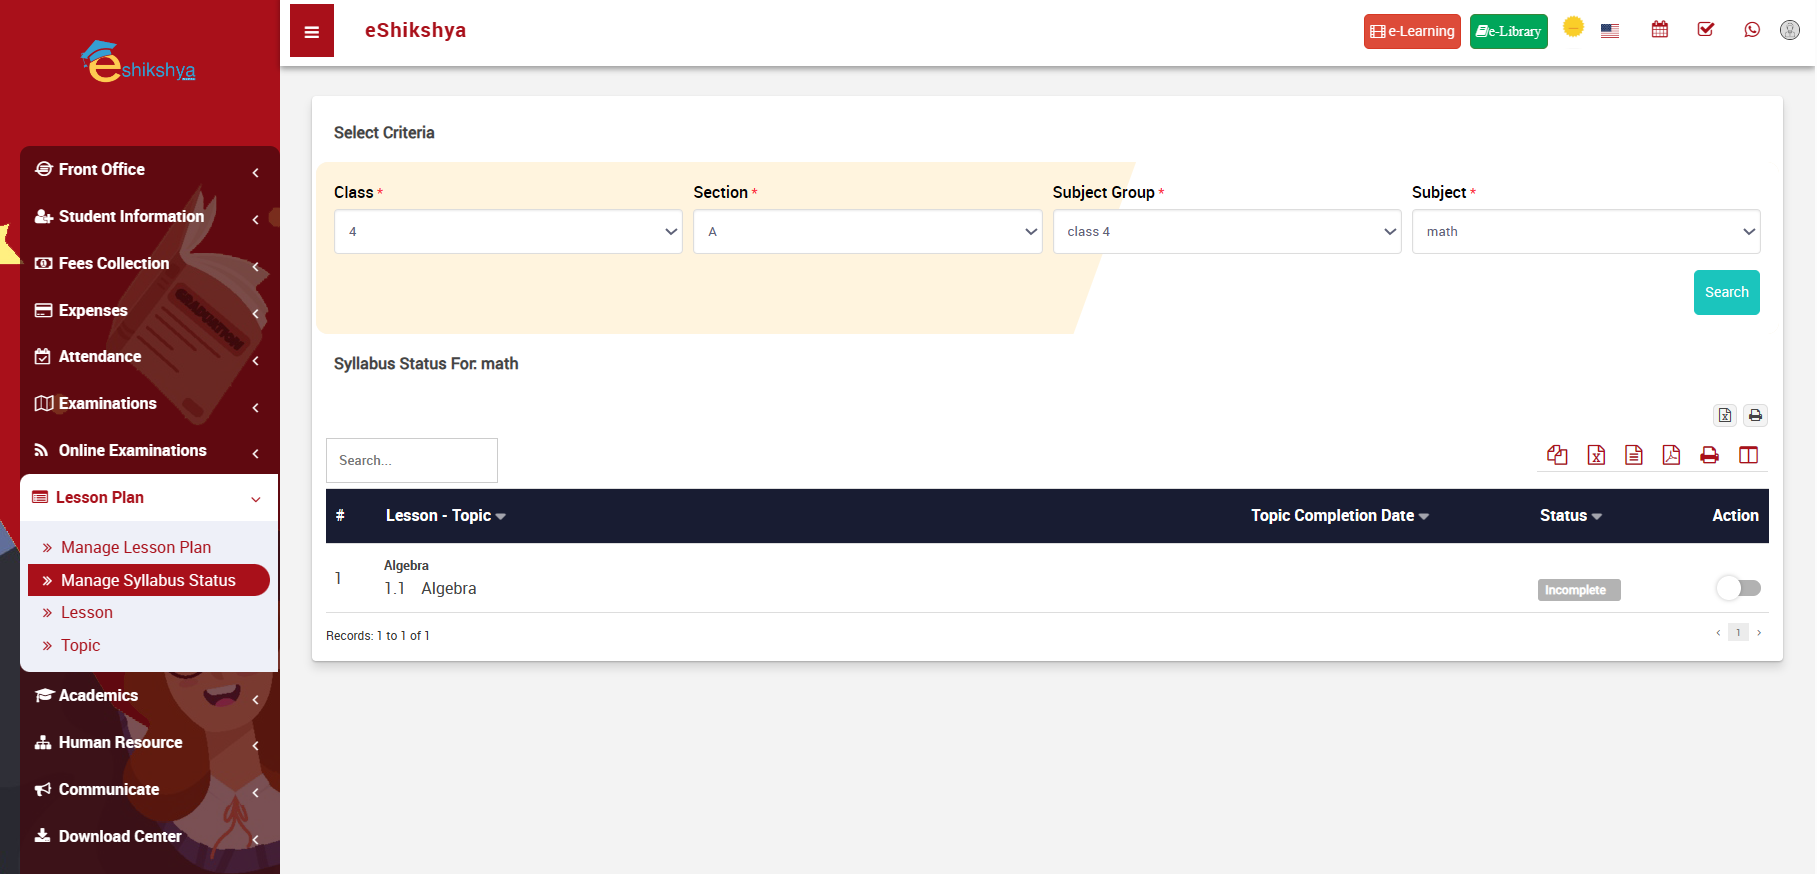Viewport: 1817px width, 874px height.
Task: Toggle the sidebar hamburger menu
Action: point(312,31)
